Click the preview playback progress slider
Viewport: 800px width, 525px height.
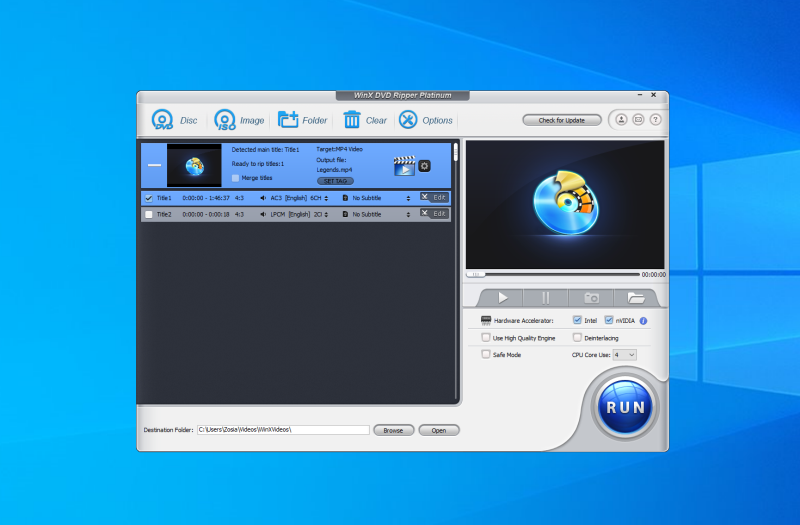click(553, 273)
